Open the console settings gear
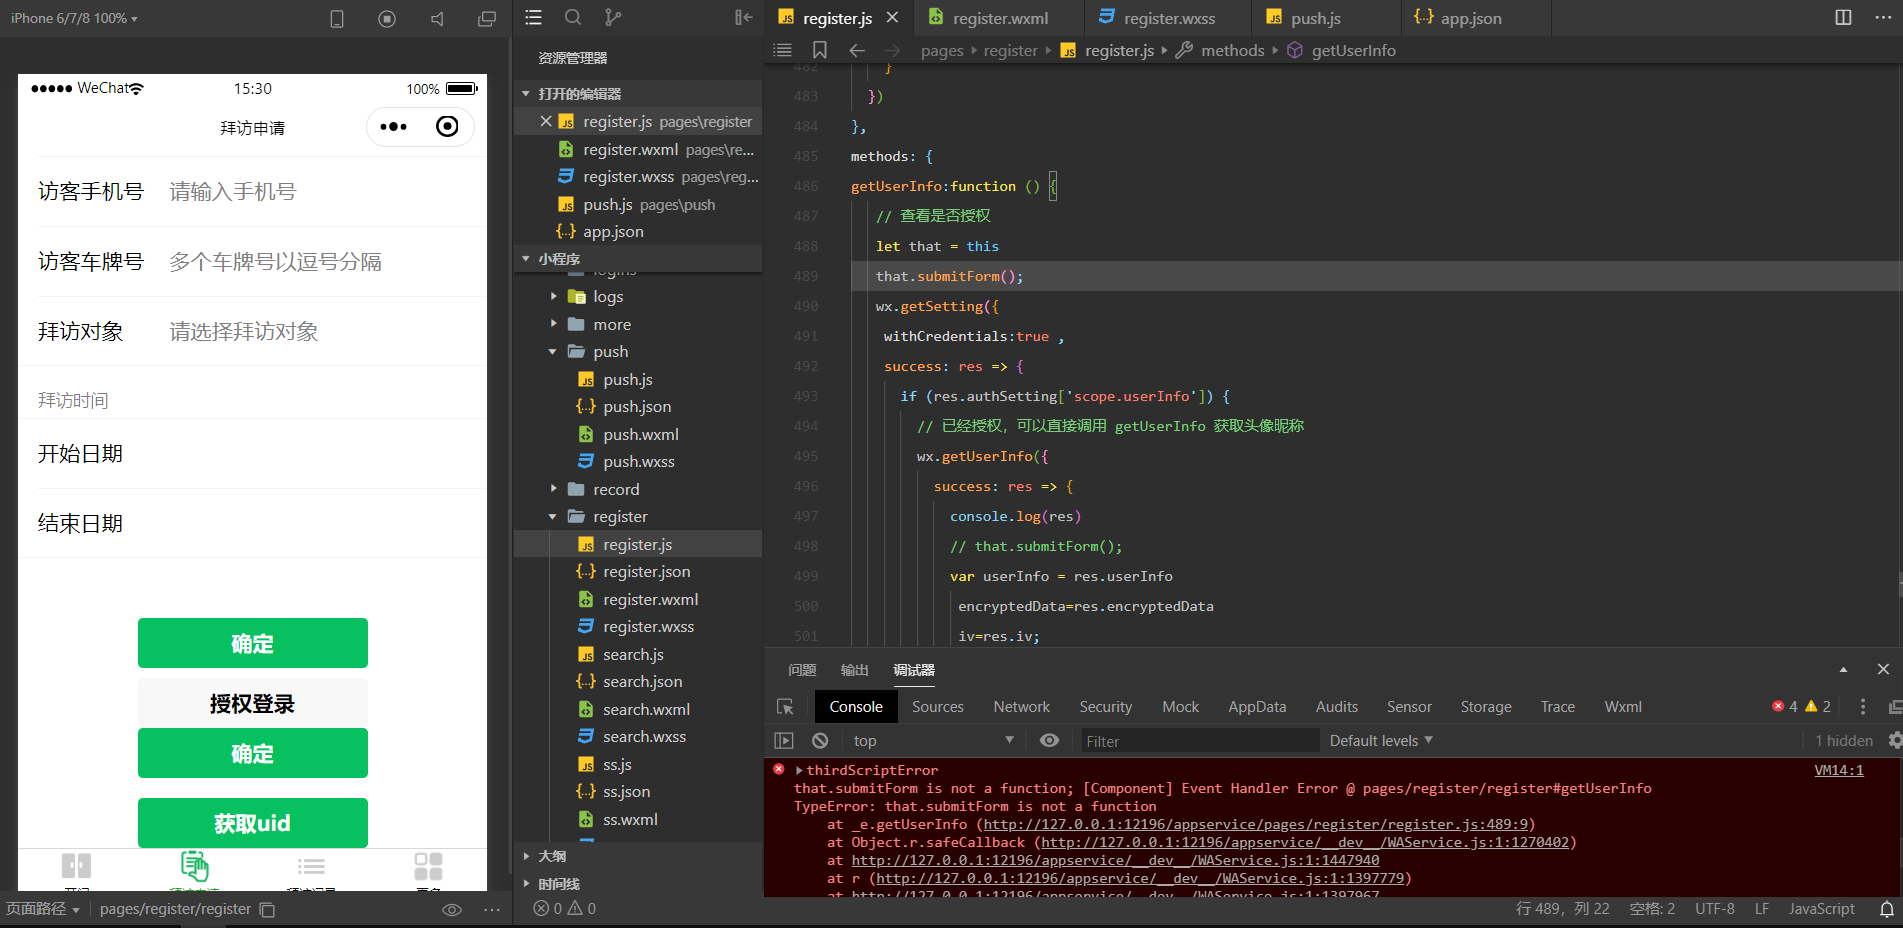1903x928 pixels. click(1893, 741)
